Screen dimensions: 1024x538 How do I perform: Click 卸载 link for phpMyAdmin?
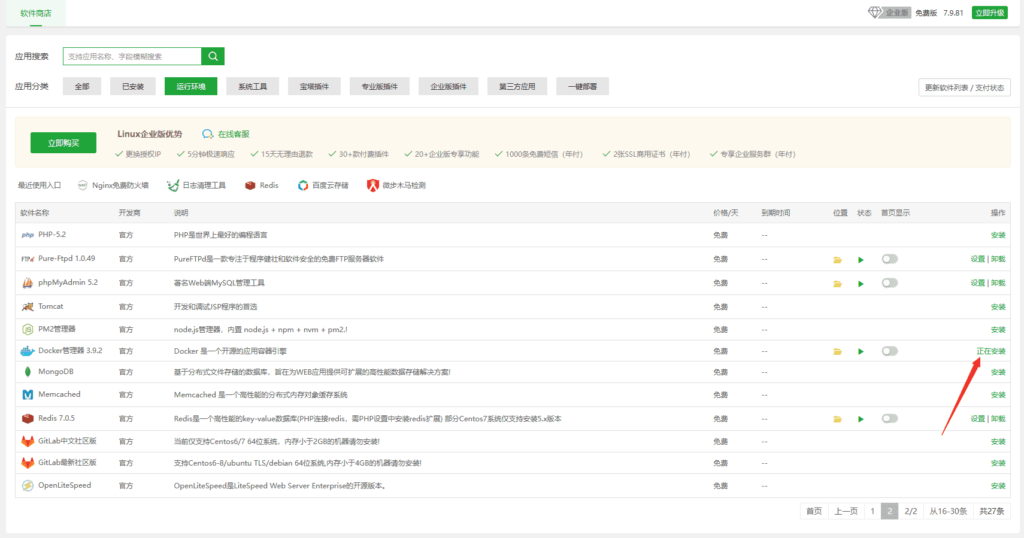[x=998, y=283]
